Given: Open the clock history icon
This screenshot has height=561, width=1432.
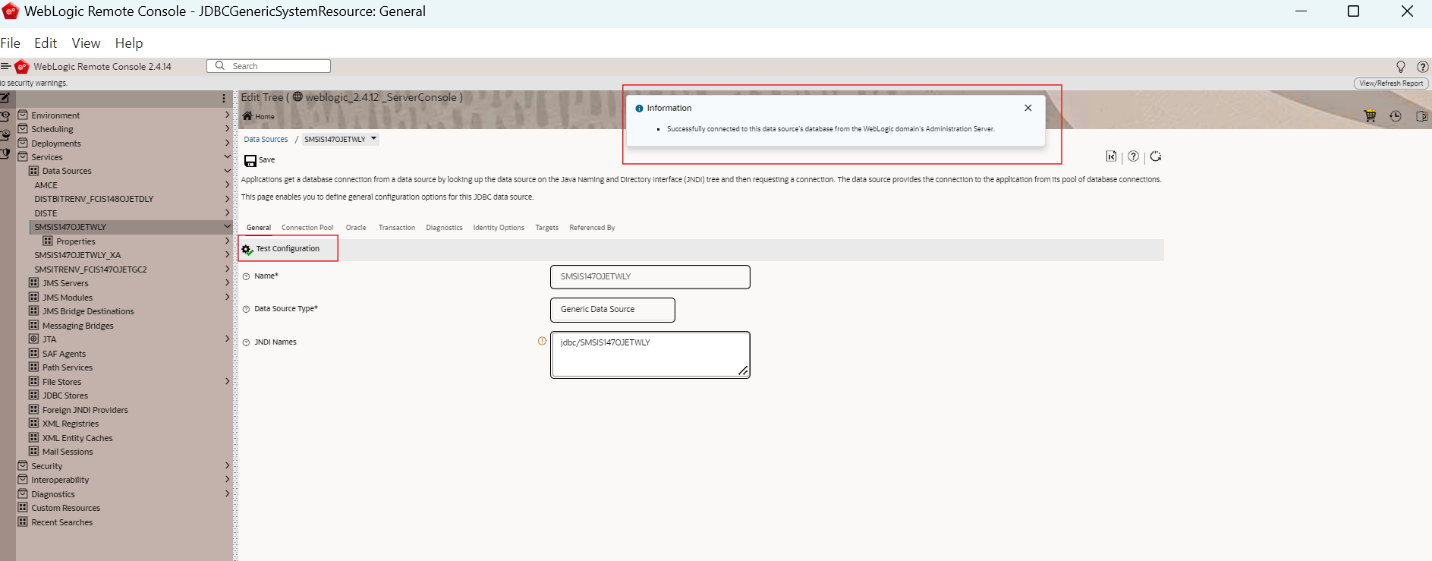Looking at the screenshot, I should (x=1395, y=116).
